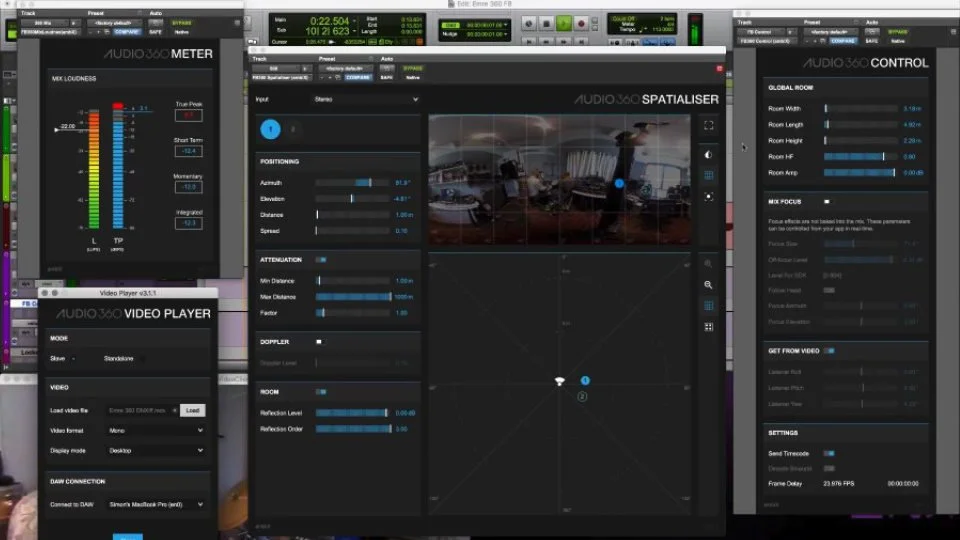Adjust the Azimuth slider in Positioning
Screen dimensions: 960x540
point(353,182)
